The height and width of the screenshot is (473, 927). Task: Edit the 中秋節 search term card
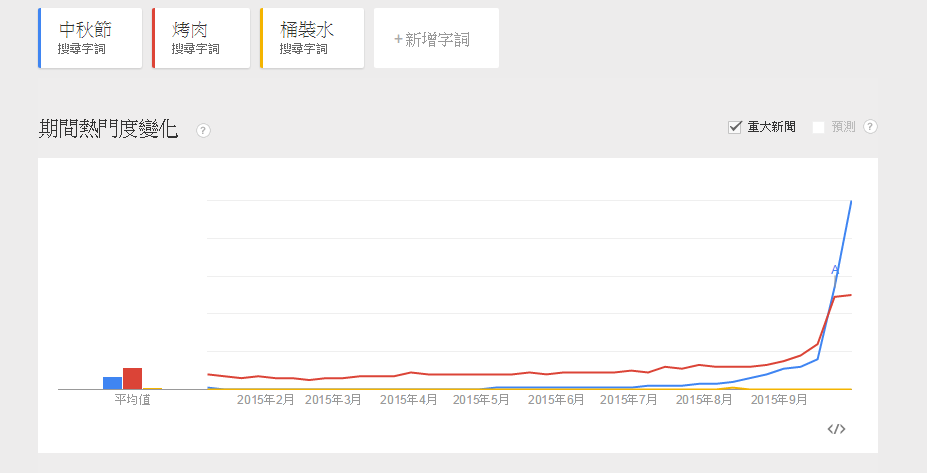[x=90, y=38]
